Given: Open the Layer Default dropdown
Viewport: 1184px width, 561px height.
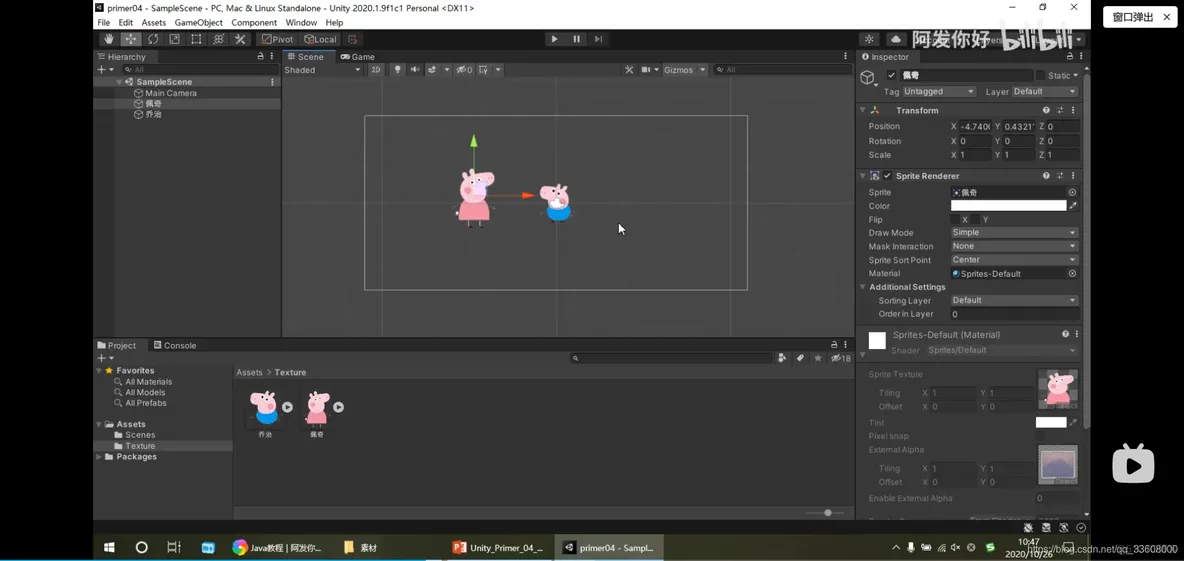Looking at the screenshot, I should click(1044, 91).
